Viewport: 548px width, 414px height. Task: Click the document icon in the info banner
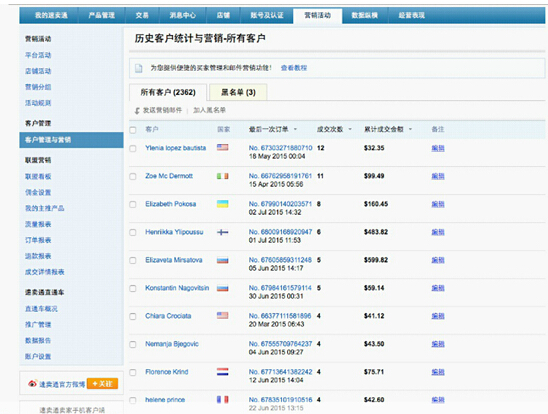pos(139,68)
